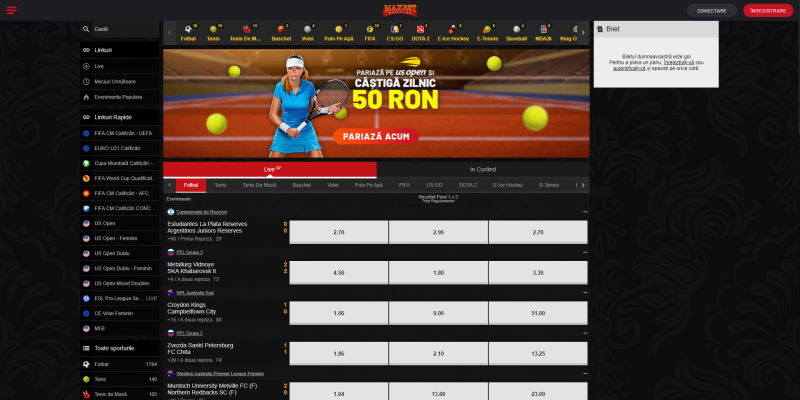Bet 51.00 on Campbelltown City win
Viewport: 800px width, 400px height.
(x=538, y=313)
